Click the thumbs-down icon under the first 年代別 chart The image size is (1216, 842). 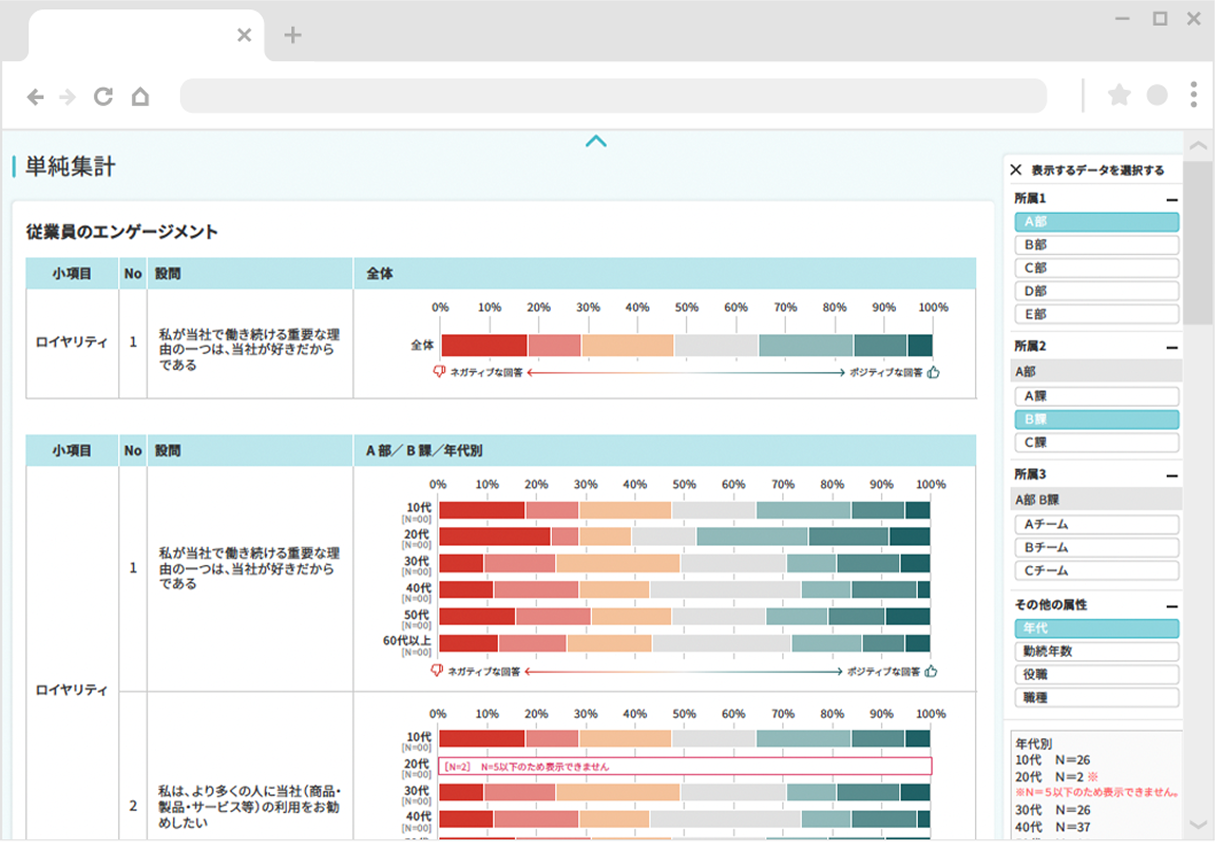436,671
